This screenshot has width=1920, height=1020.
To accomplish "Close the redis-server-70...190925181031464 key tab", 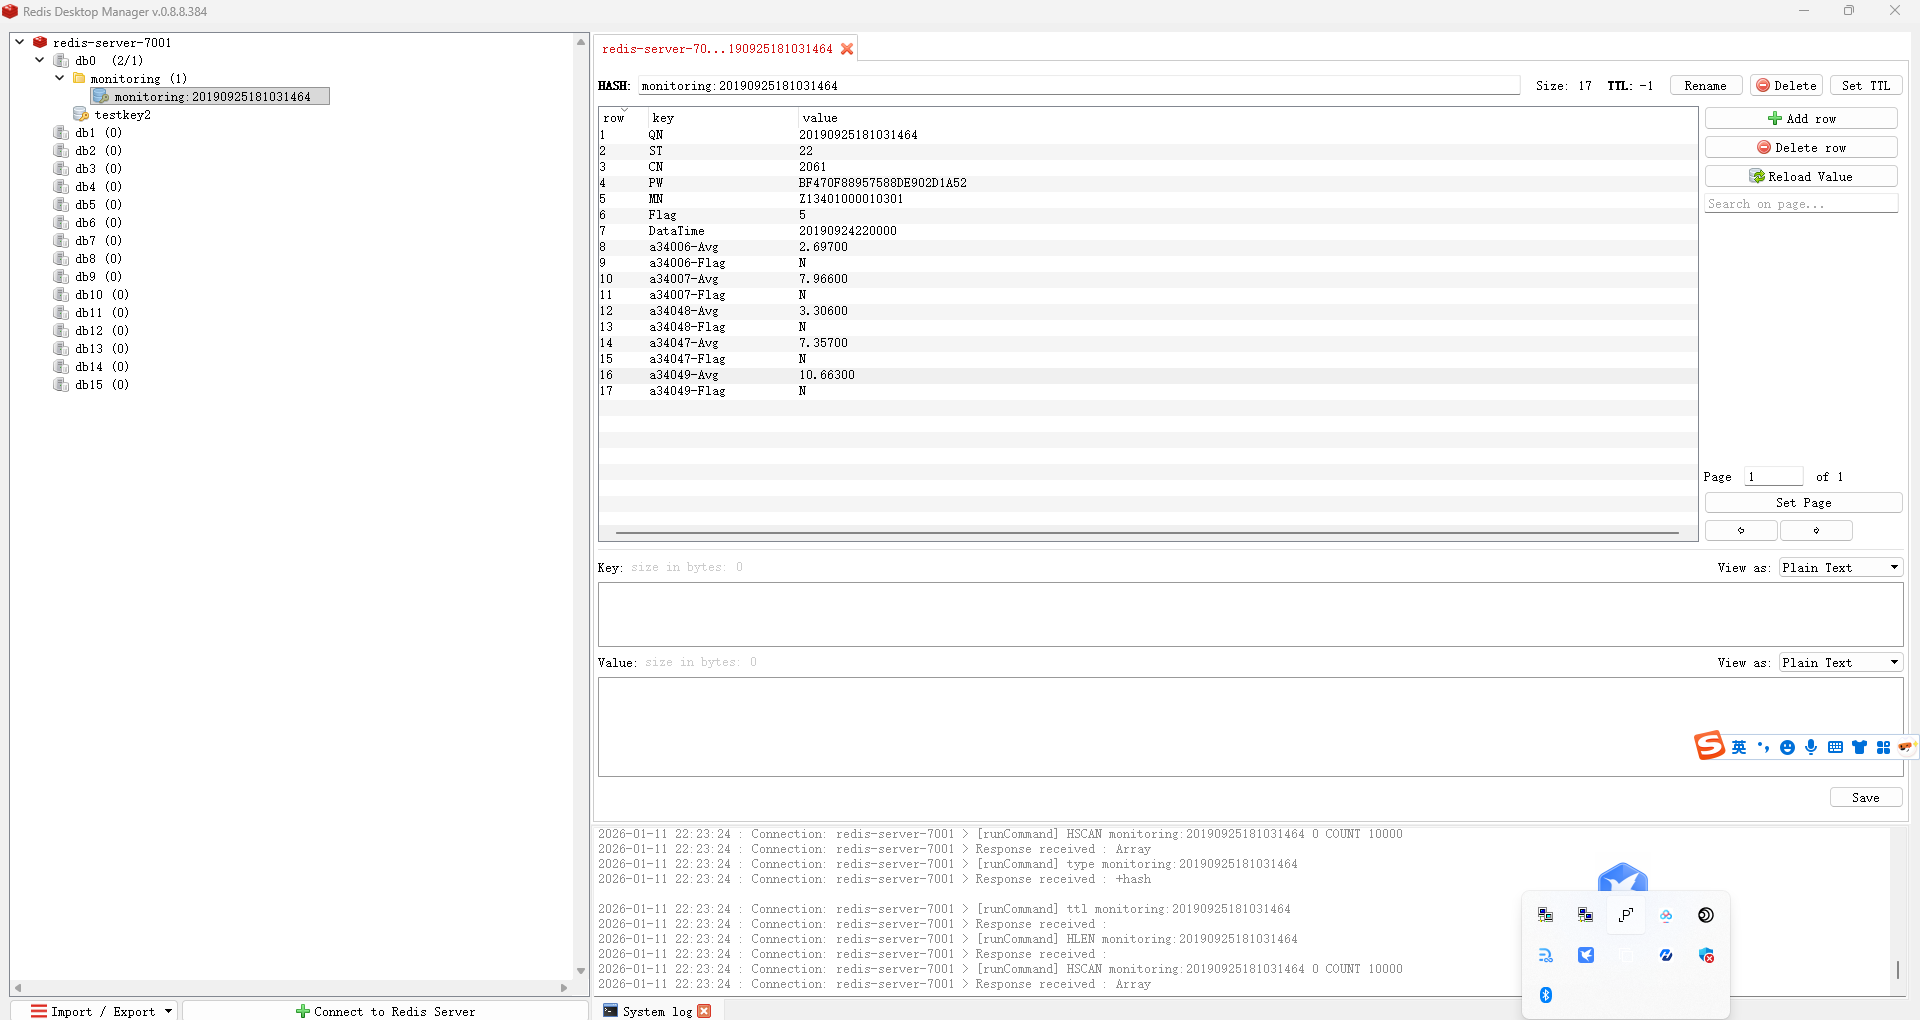I will click(847, 49).
